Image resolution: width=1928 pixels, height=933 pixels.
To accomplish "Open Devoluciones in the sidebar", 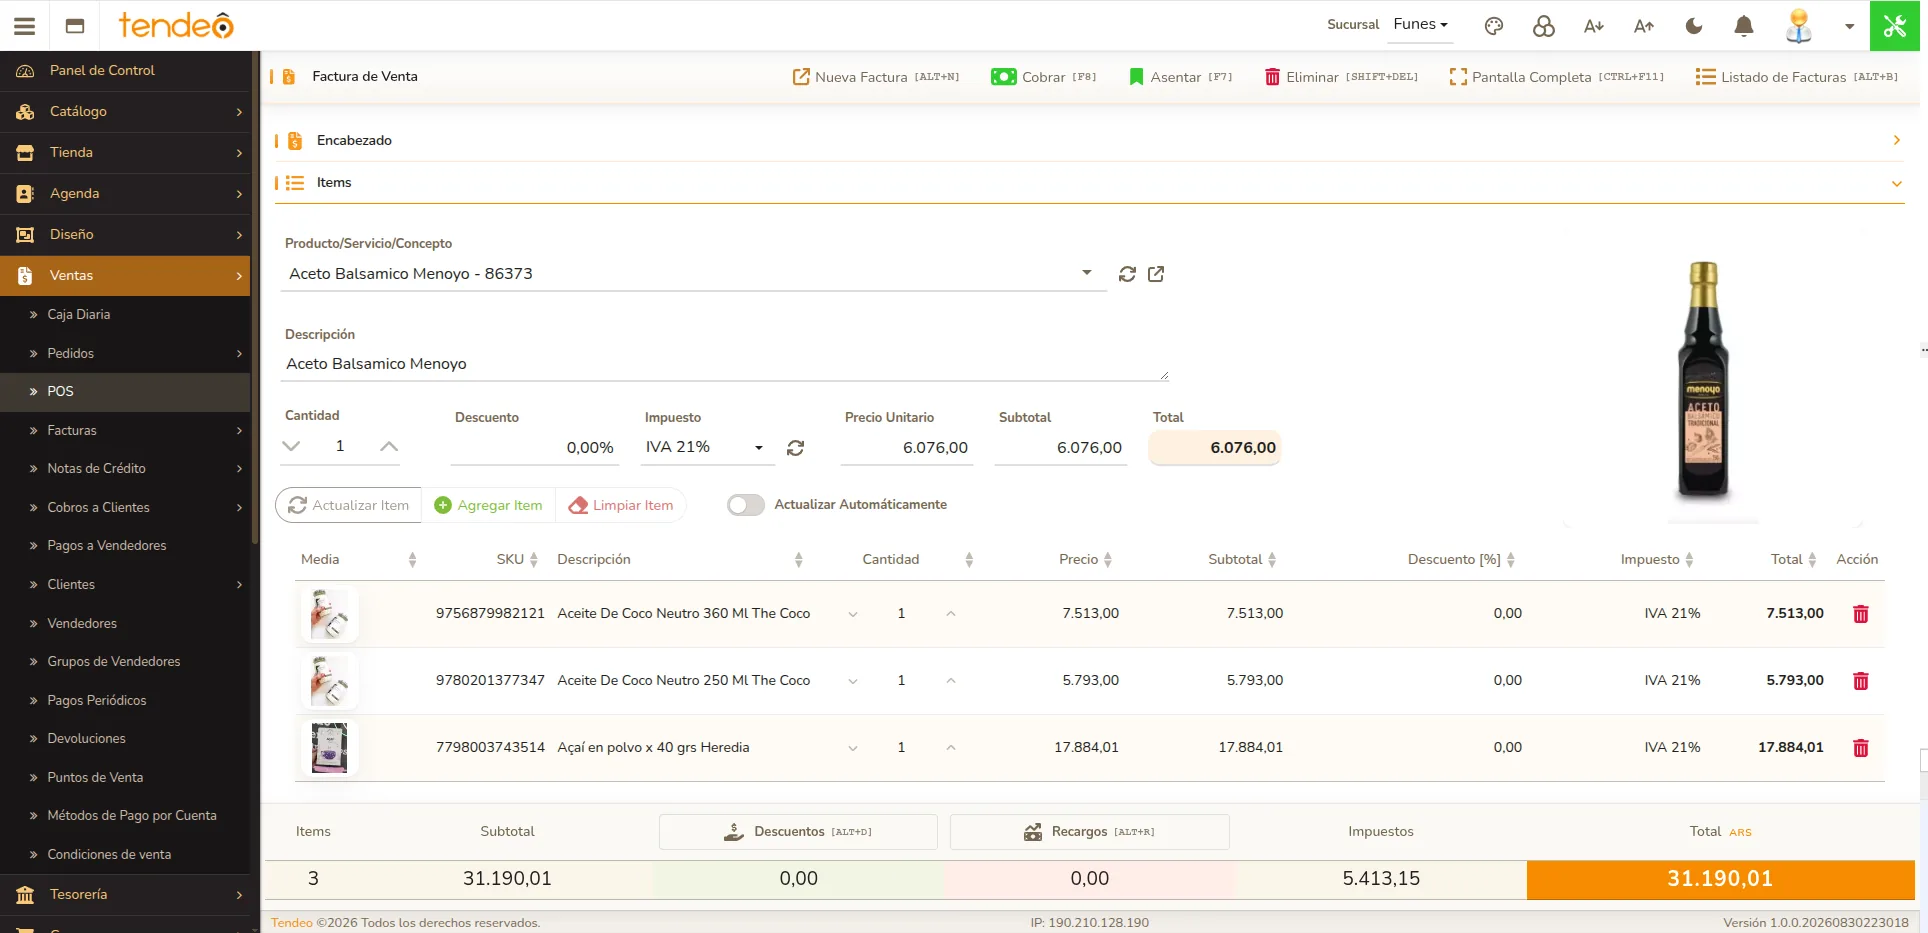I will point(125,739).
